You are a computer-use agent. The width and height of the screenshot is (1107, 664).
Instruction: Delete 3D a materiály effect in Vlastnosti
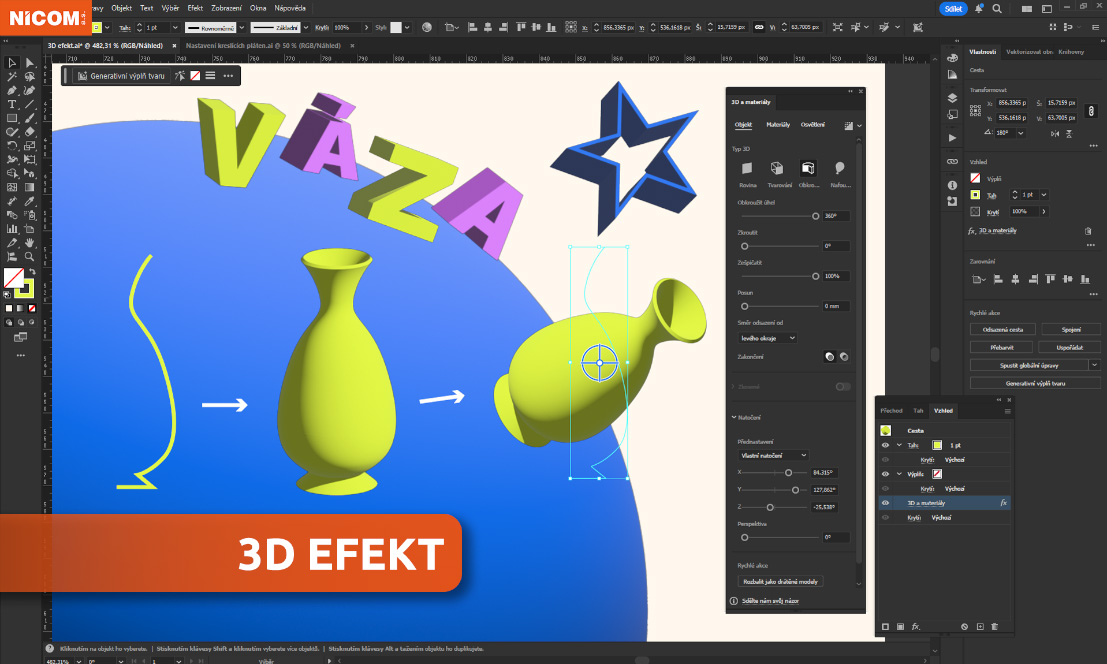click(x=1088, y=231)
